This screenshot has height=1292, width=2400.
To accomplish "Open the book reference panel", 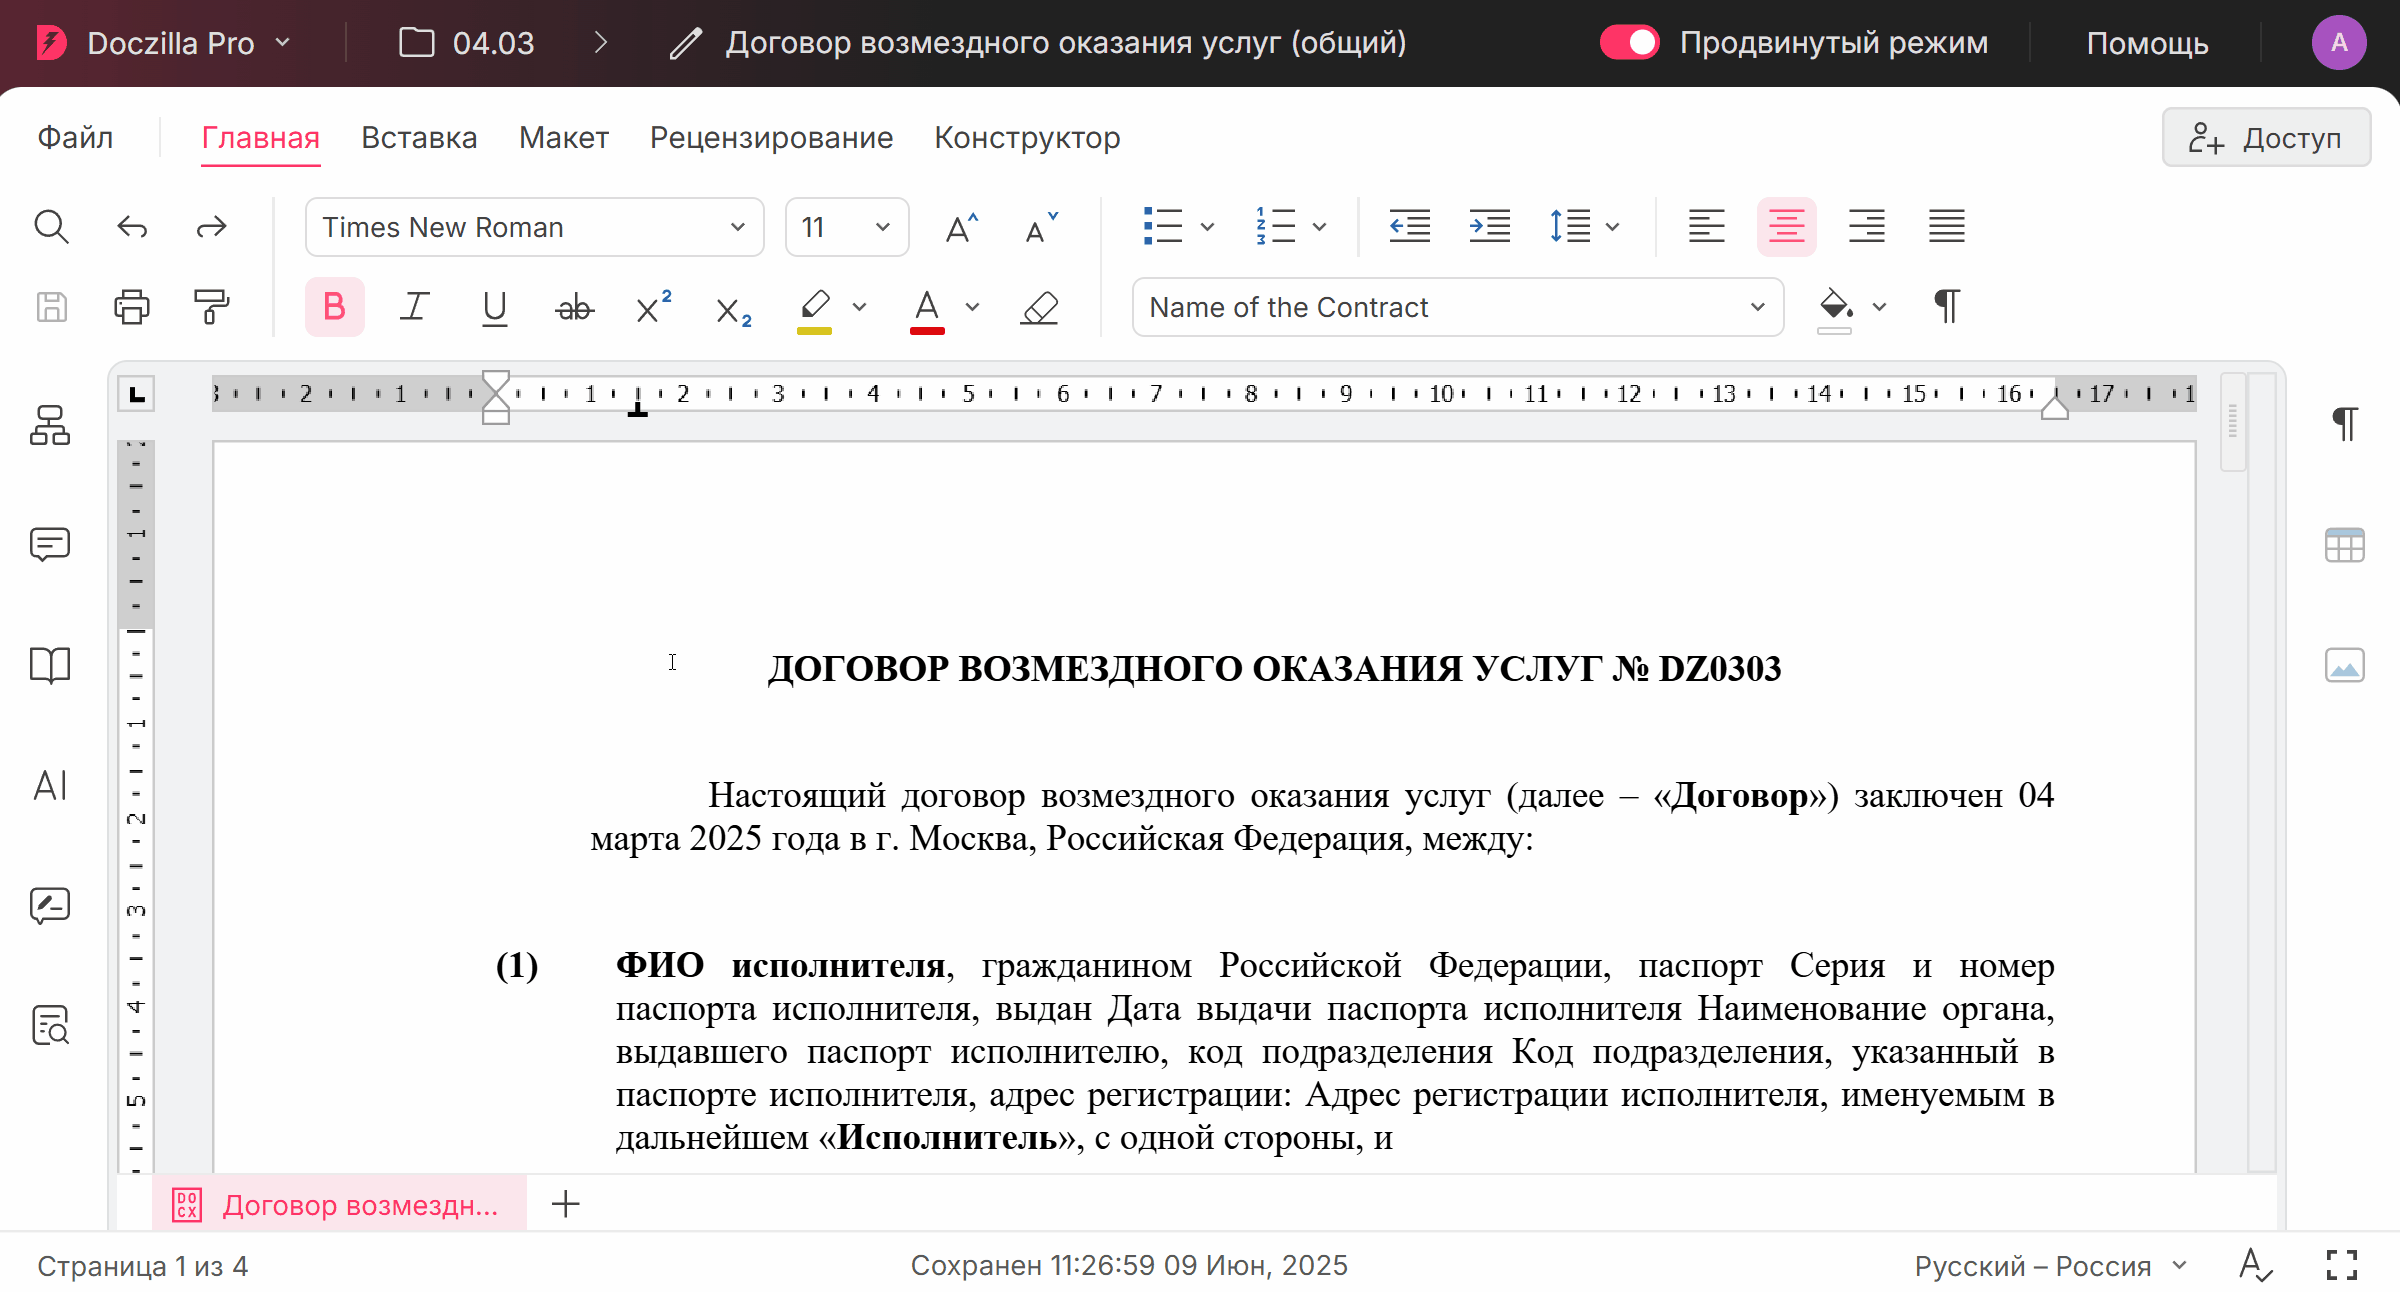I will (x=50, y=665).
